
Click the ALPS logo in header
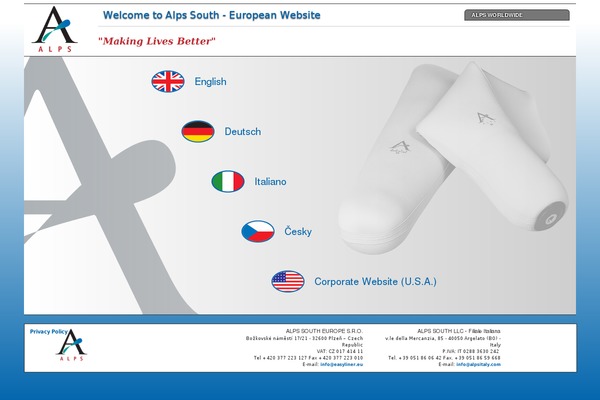click(x=55, y=29)
